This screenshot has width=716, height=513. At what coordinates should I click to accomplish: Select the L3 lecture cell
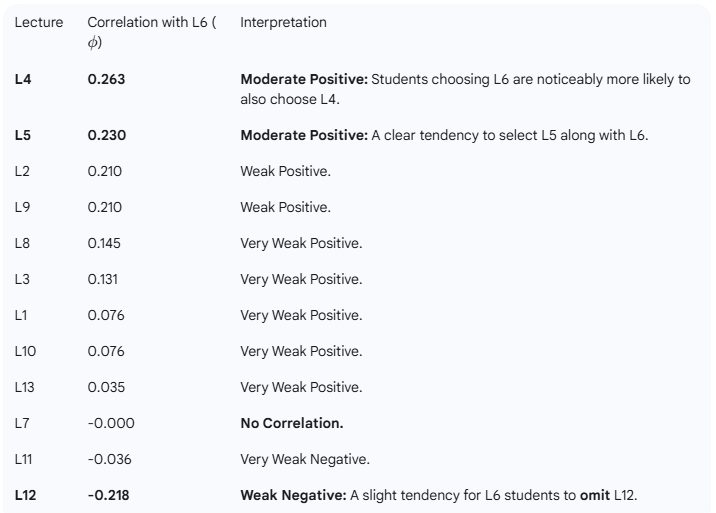24,279
